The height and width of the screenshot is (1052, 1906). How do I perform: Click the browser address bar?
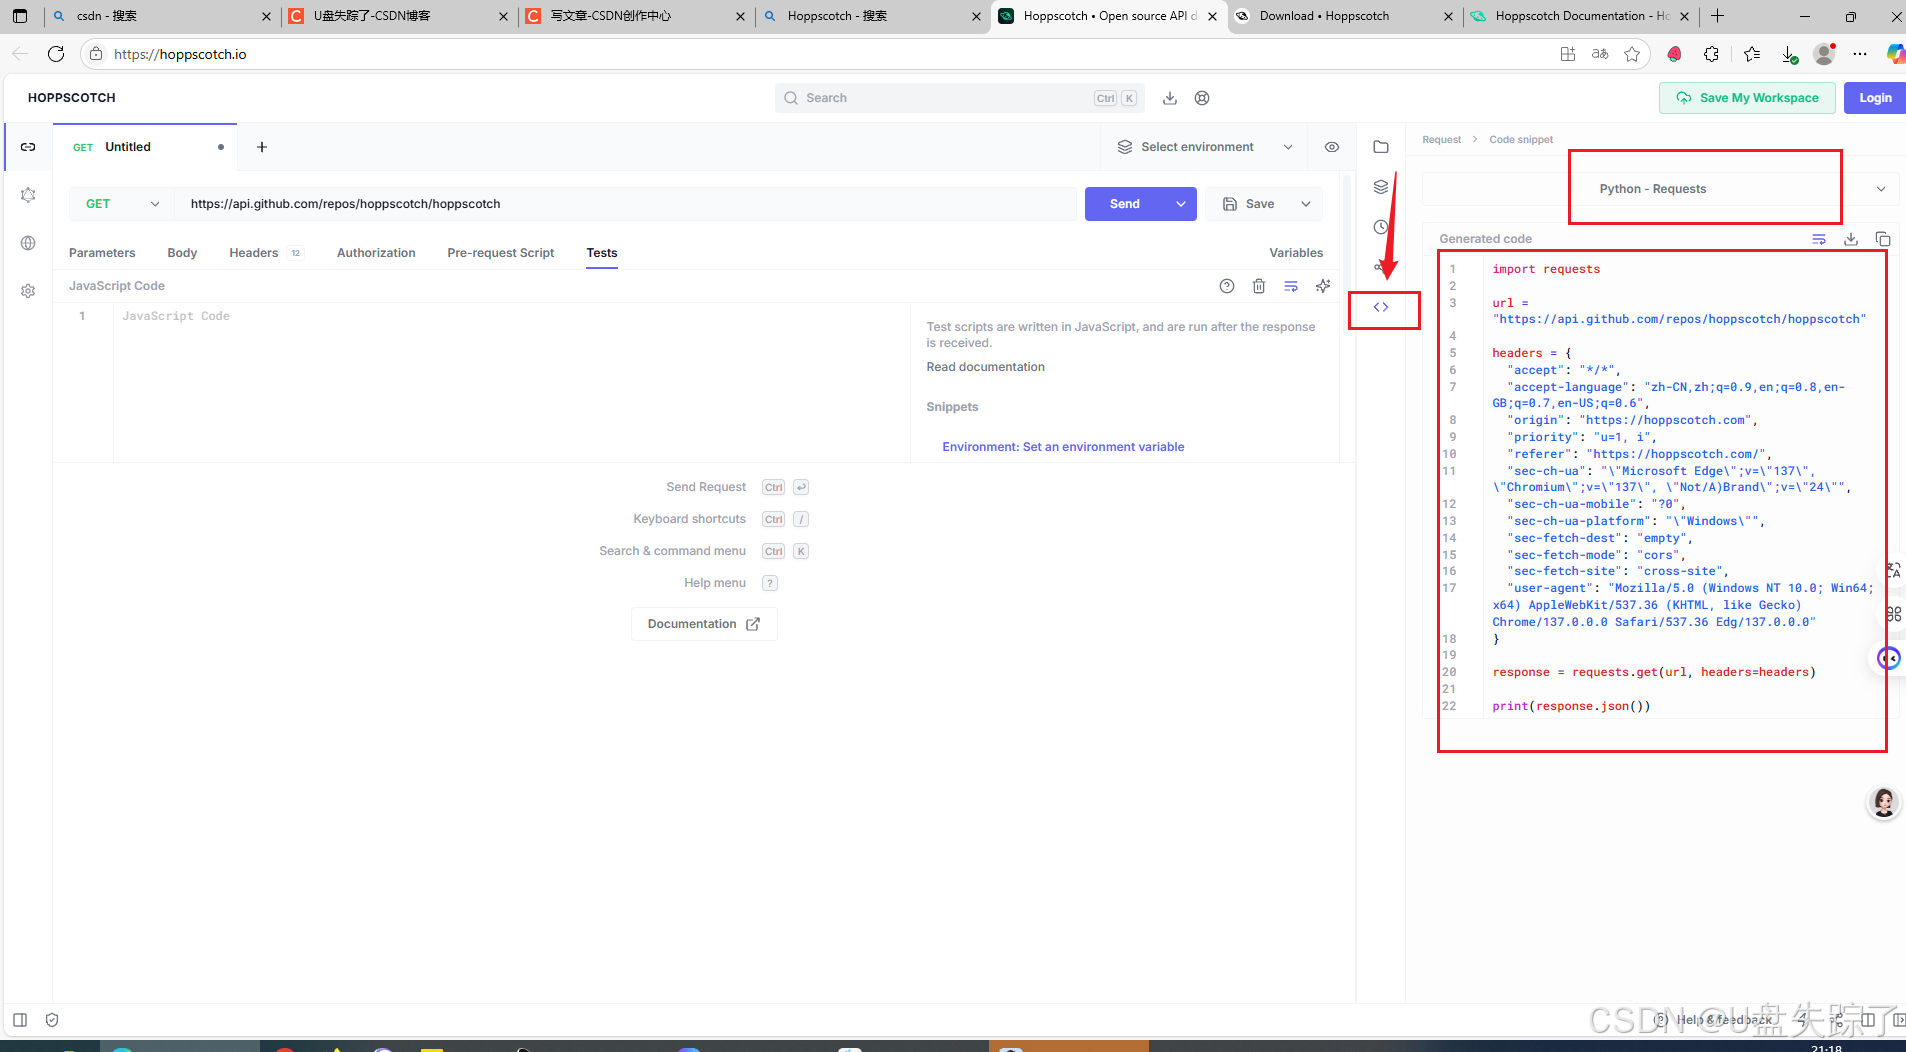point(820,54)
